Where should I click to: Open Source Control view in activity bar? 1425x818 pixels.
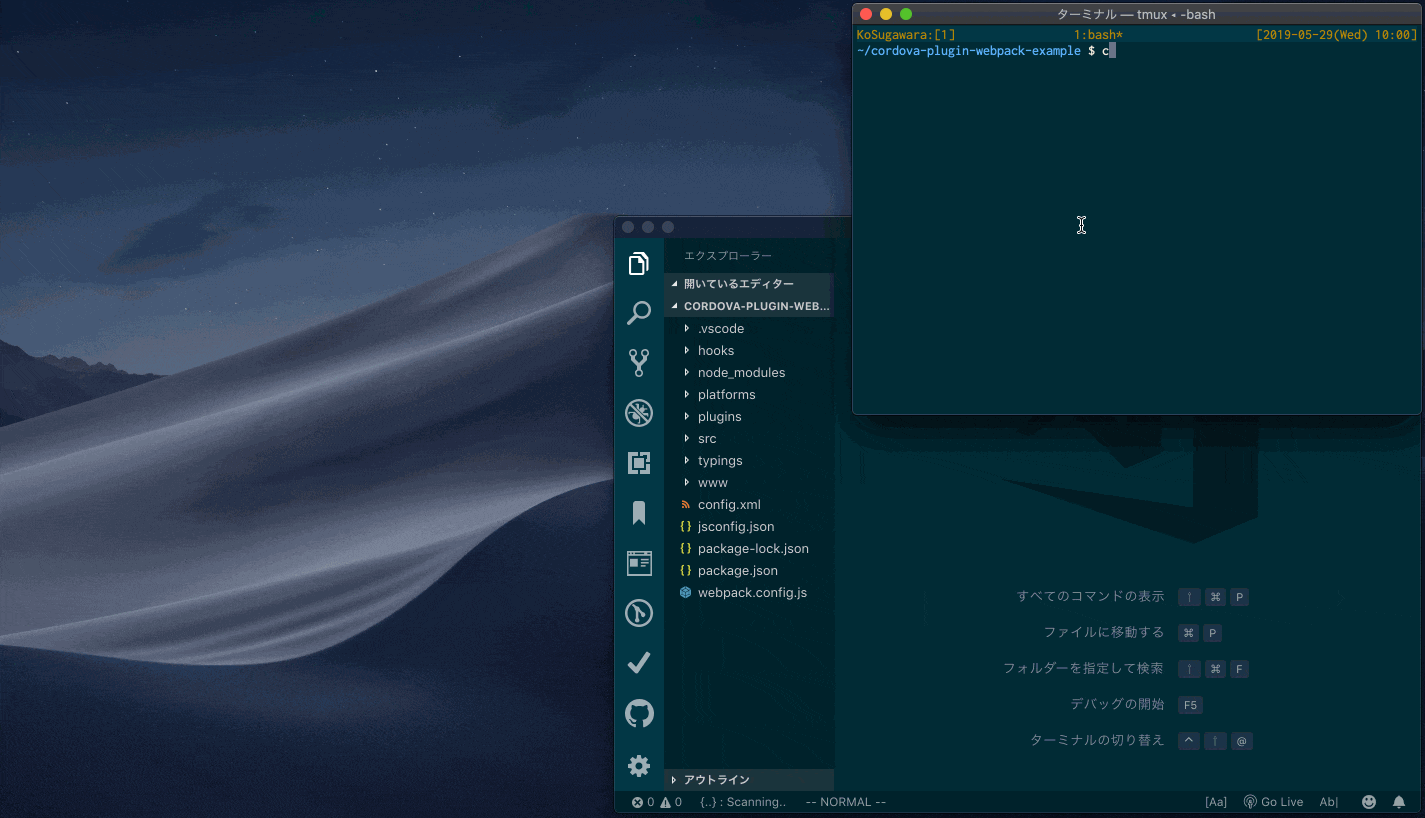639,362
